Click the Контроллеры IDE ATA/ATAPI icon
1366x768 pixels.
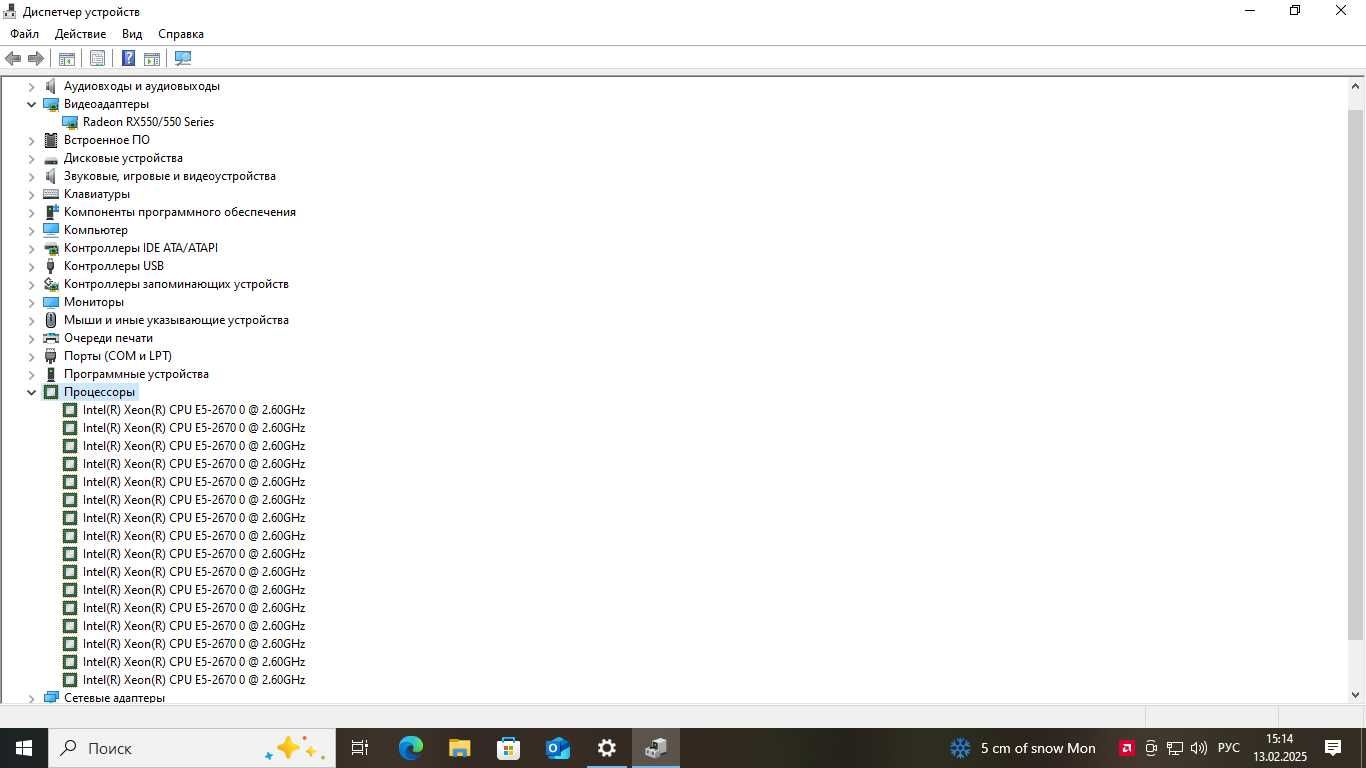(51, 248)
